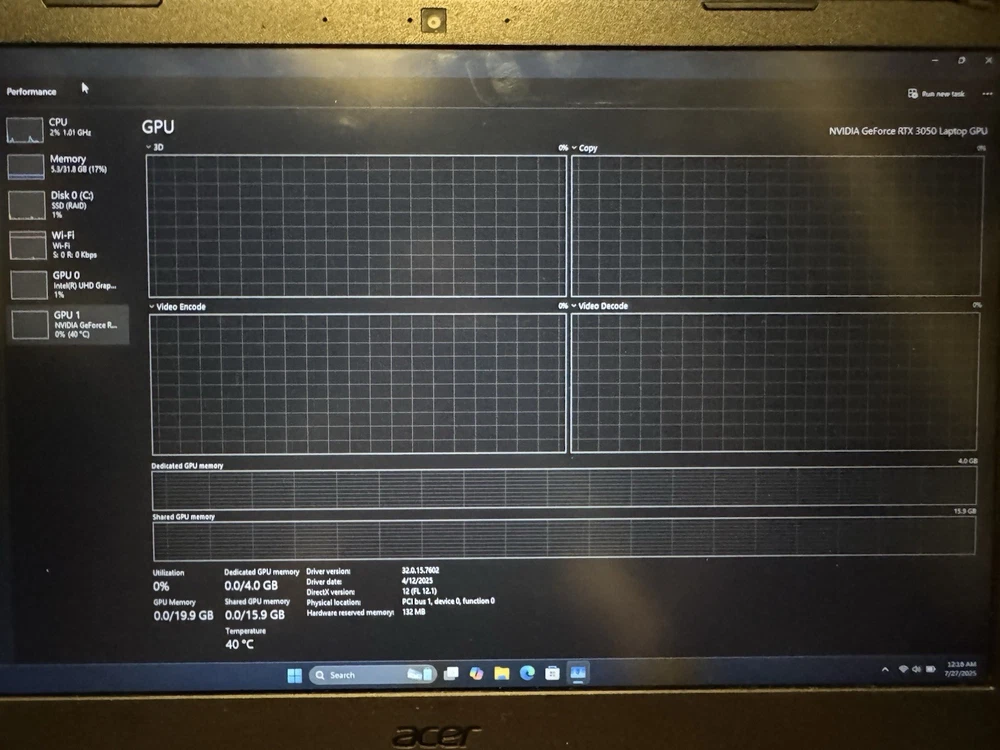This screenshot has width=1000, height=750.
Task: Show hidden system tray icons
Action: (884, 669)
